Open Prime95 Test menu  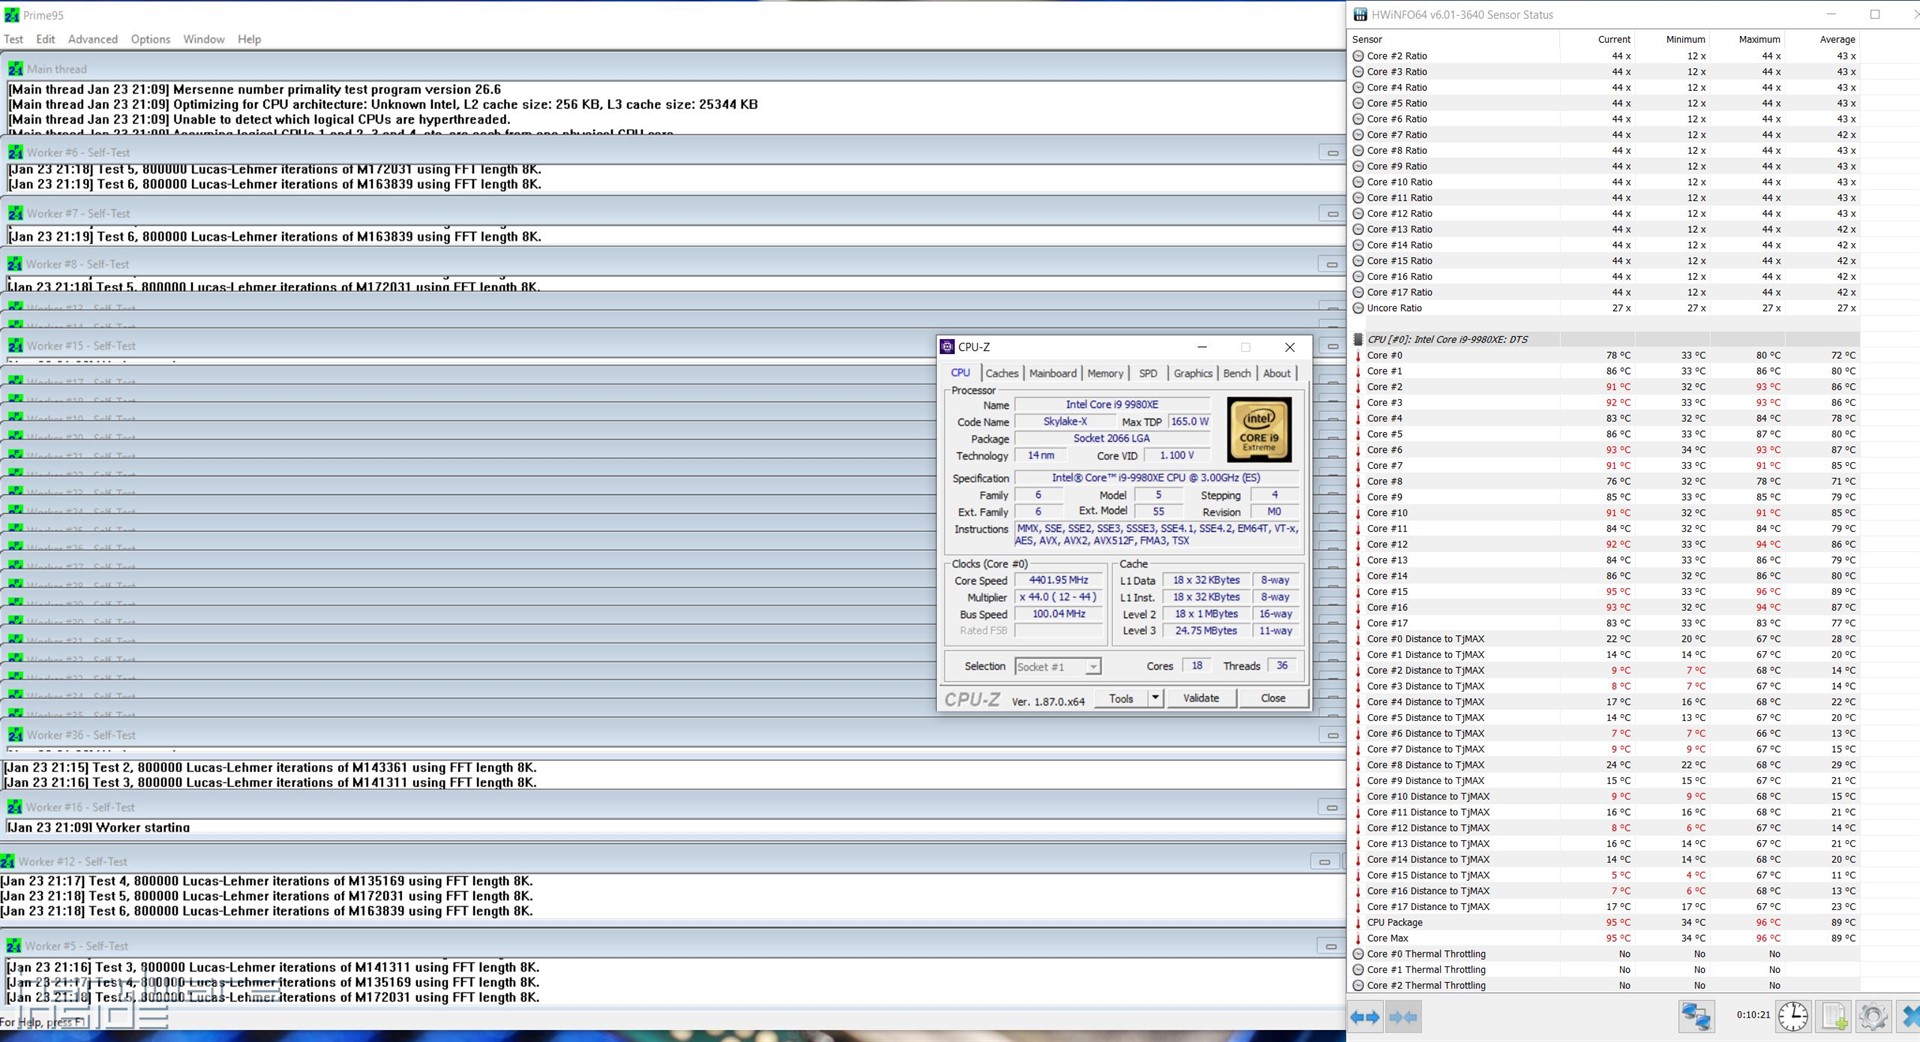pyautogui.click(x=14, y=39)
